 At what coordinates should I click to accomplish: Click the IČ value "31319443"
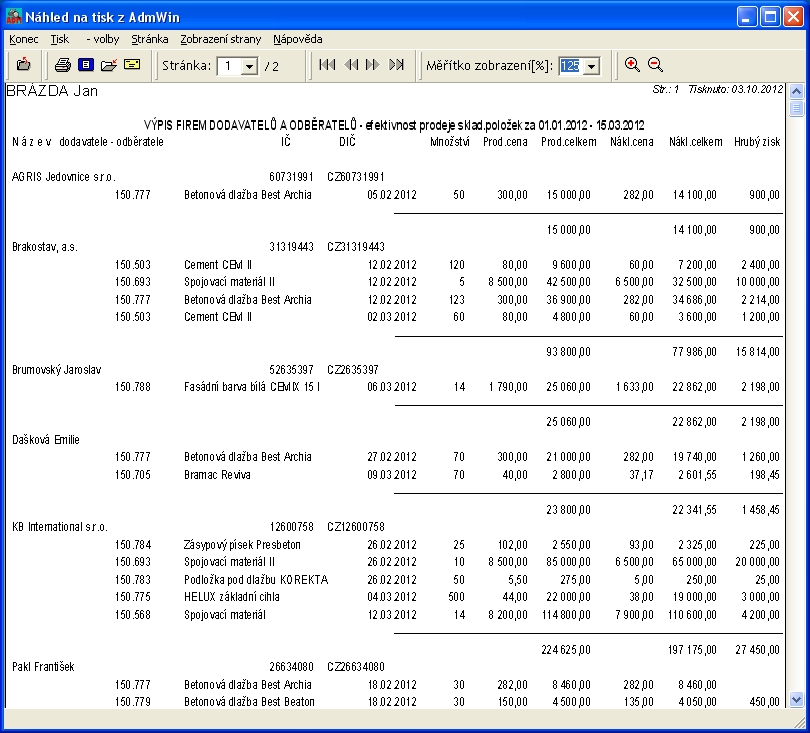point(291,247)
